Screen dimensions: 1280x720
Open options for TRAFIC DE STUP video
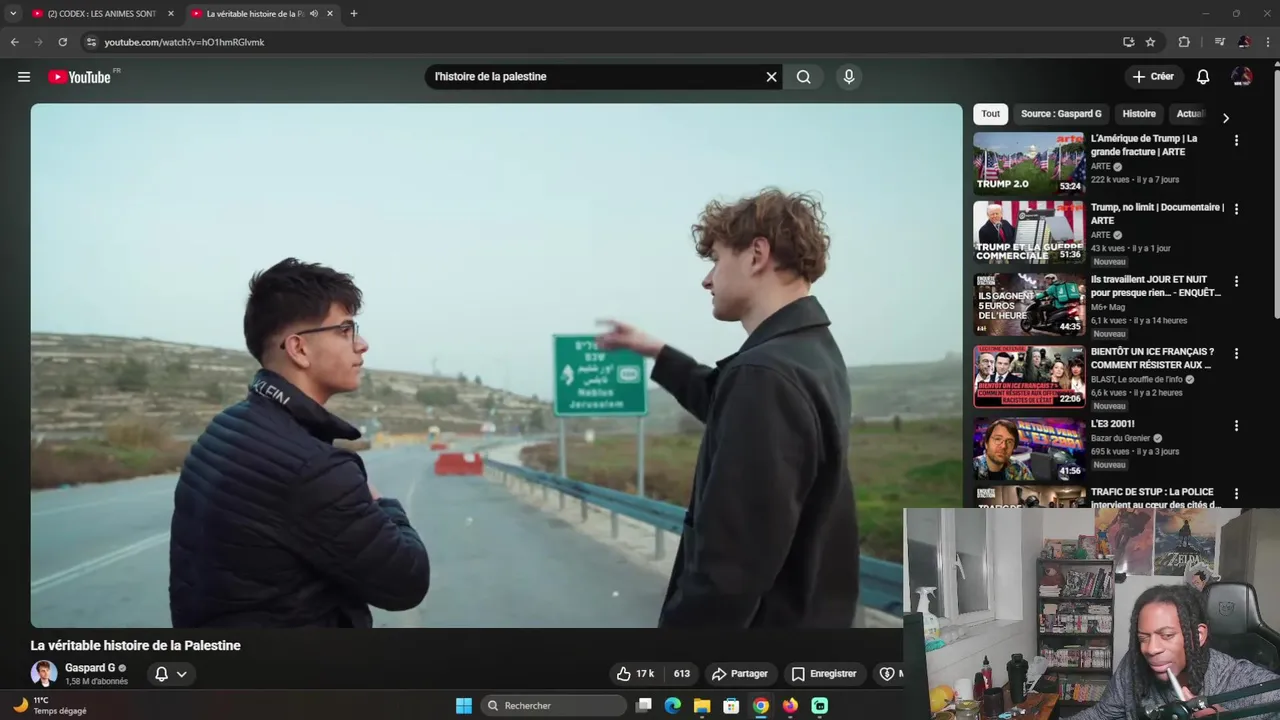[1236, 494]
